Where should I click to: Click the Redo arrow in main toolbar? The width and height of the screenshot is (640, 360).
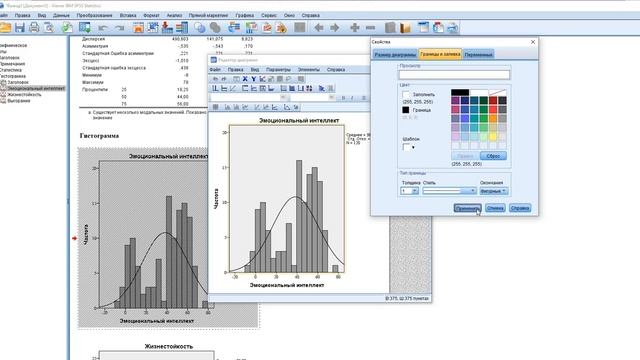coord(119,28)
